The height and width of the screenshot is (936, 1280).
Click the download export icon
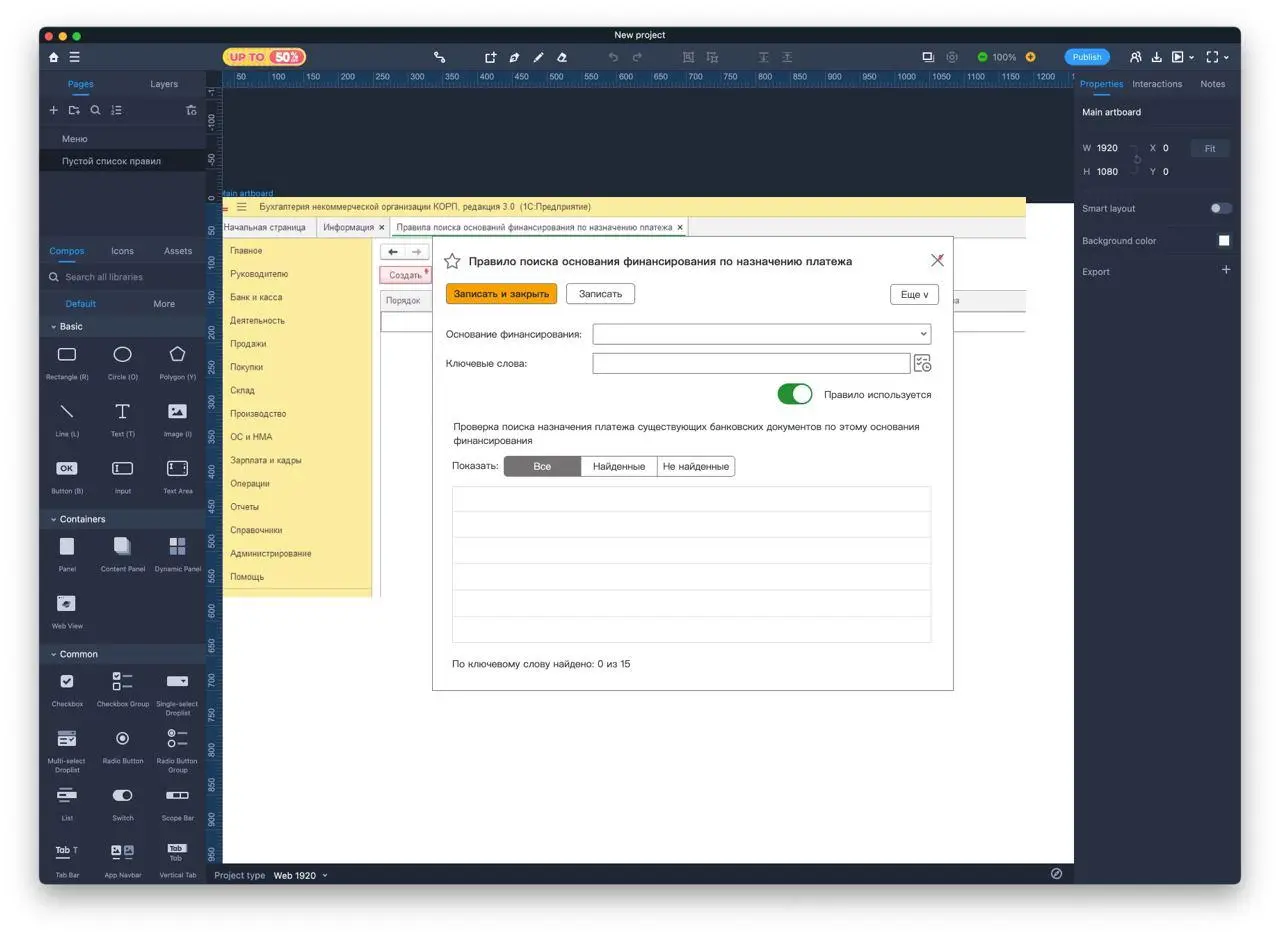point(1157,57)
